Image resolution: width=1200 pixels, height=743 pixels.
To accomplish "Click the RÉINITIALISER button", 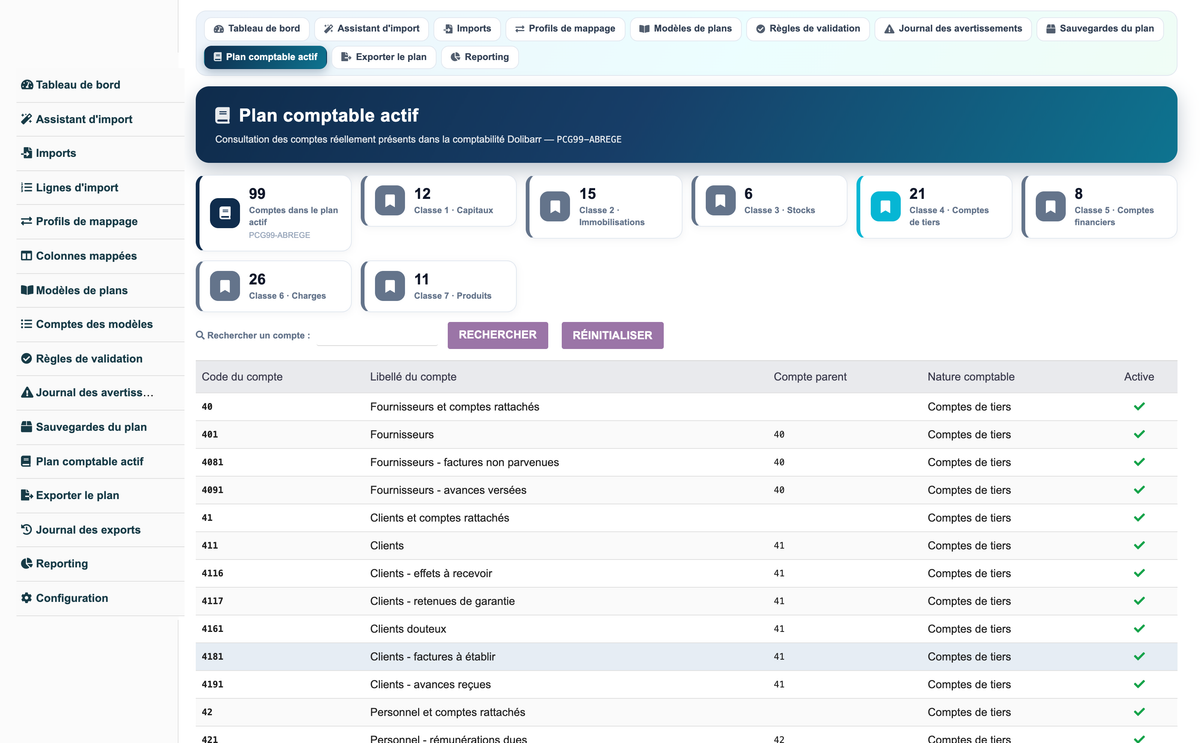I will 613,335.
